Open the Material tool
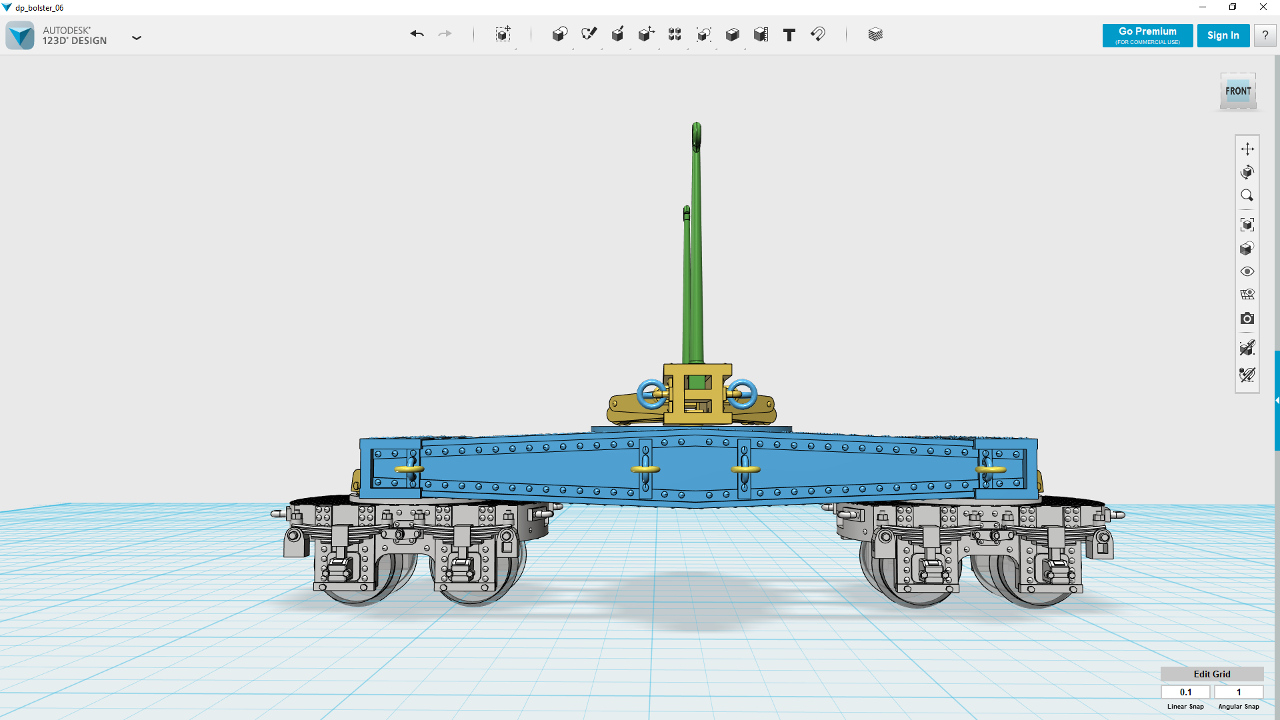Image resolution: width=1280 pixels, height=720 pixels. point(876,34)
